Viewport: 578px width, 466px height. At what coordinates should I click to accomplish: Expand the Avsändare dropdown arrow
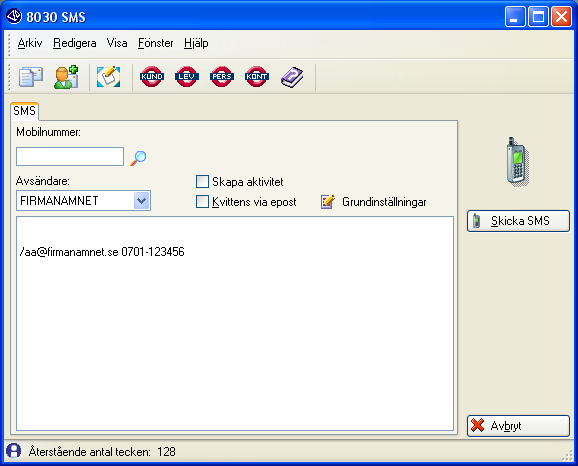tap(142, 201)
